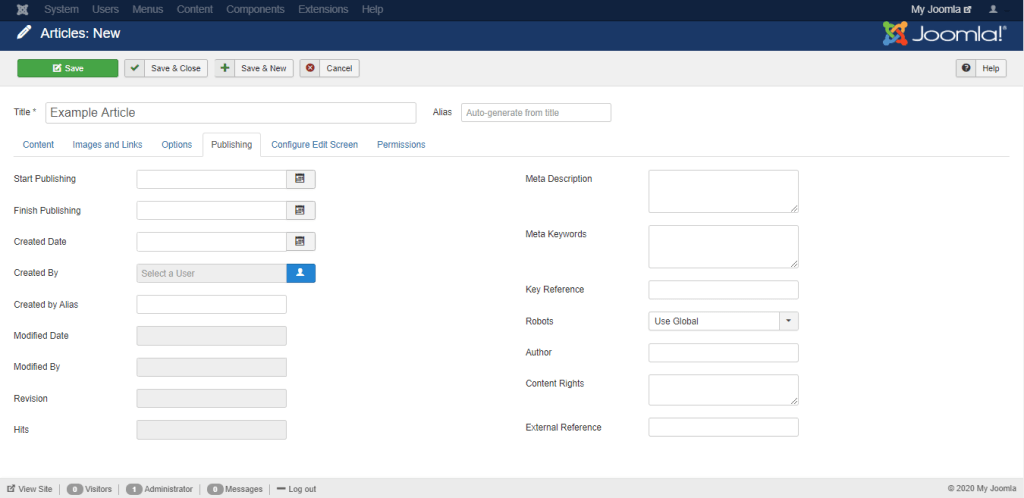This screenshot has width=1024, height=498.
Task: Switch to the Permissions tab
Action: 401,145
